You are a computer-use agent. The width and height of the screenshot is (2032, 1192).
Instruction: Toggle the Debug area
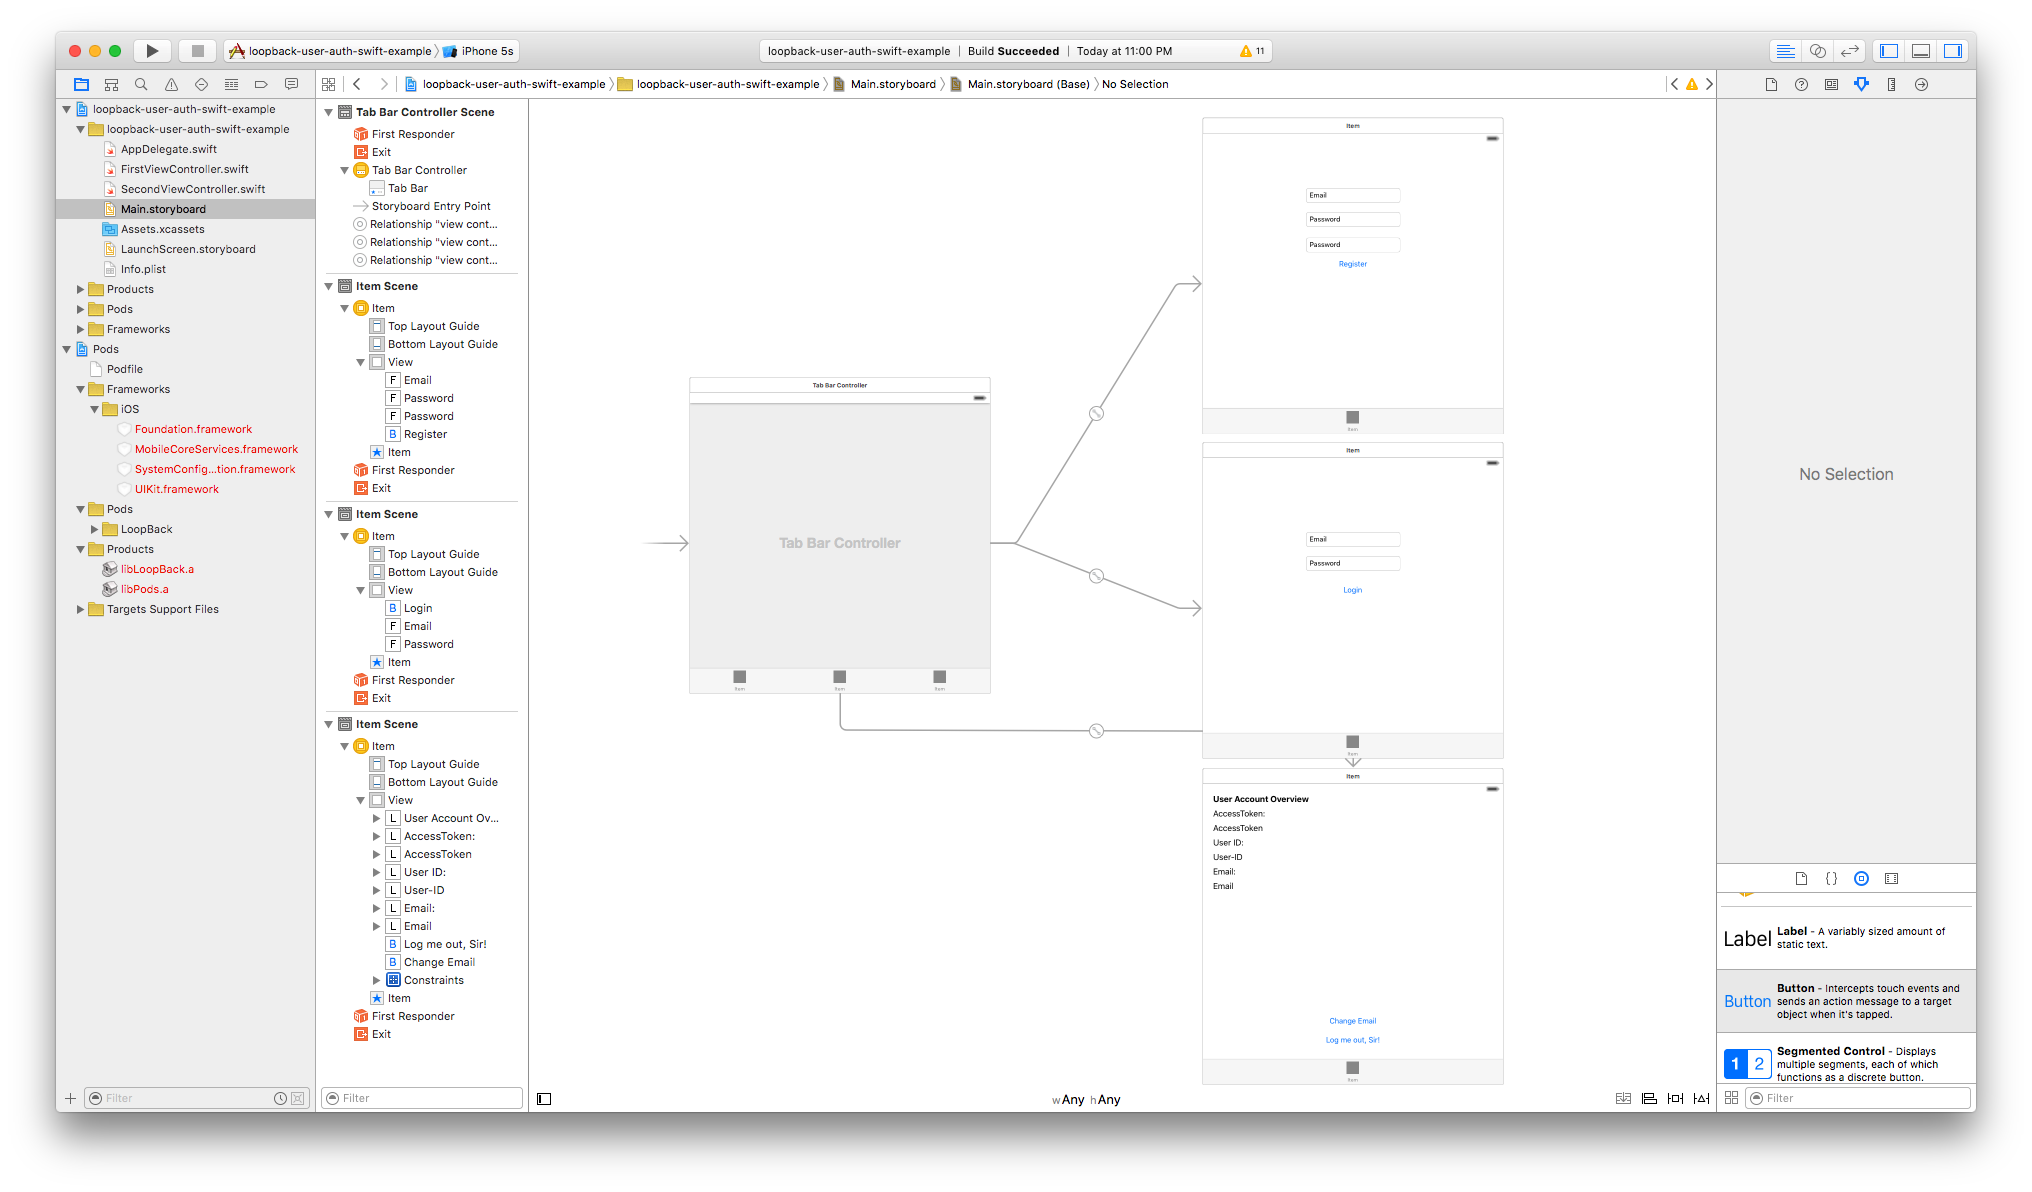coord(1921,51)
